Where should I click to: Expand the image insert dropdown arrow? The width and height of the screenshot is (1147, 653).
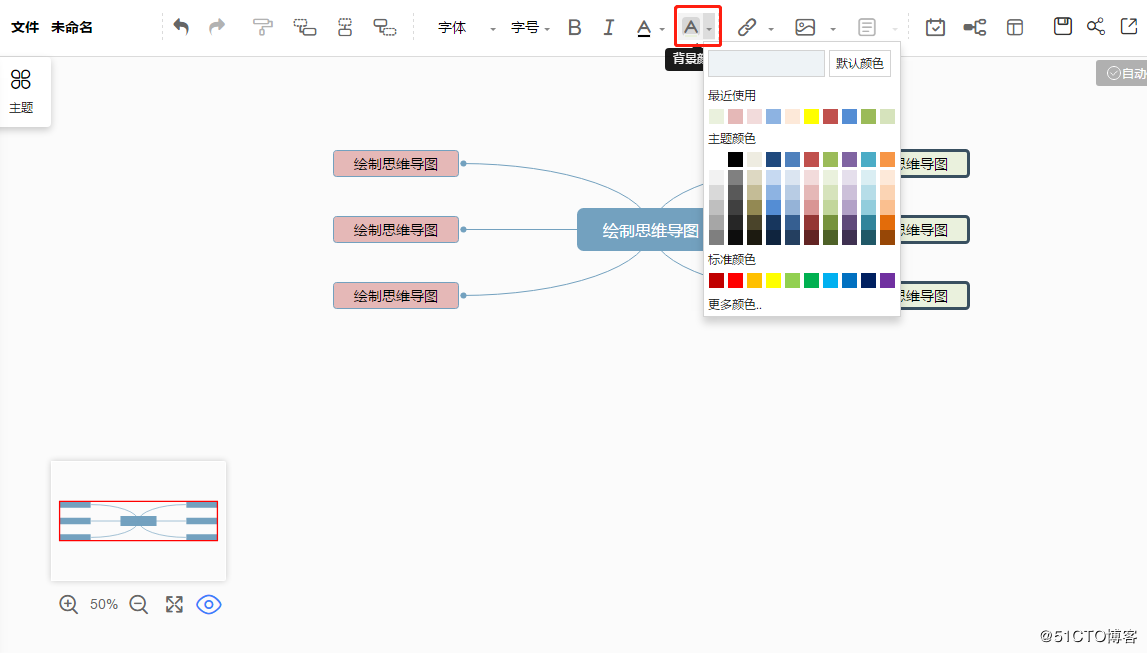[x=833, y=29]
